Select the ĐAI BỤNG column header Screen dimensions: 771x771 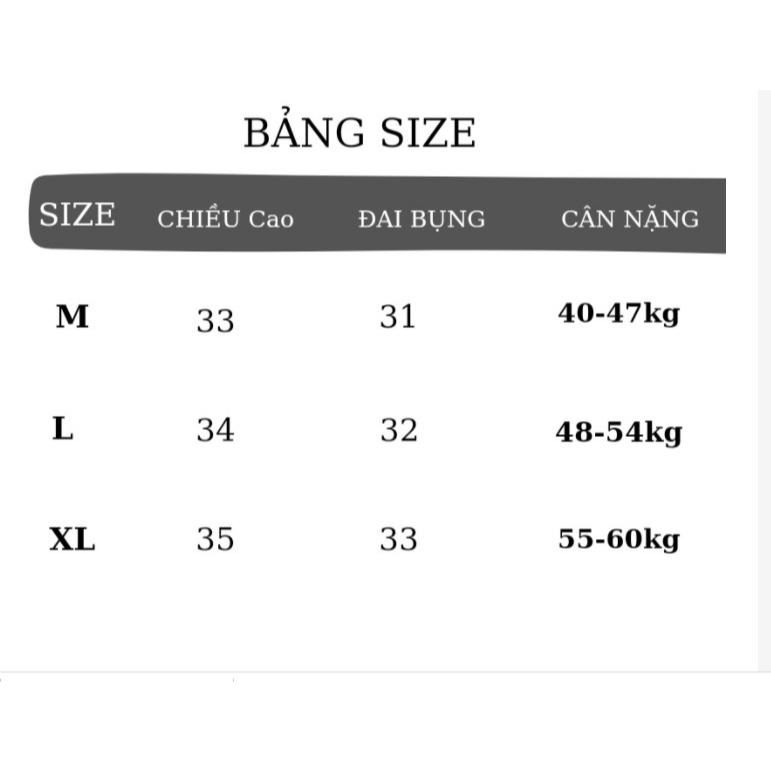click(421, 219)
